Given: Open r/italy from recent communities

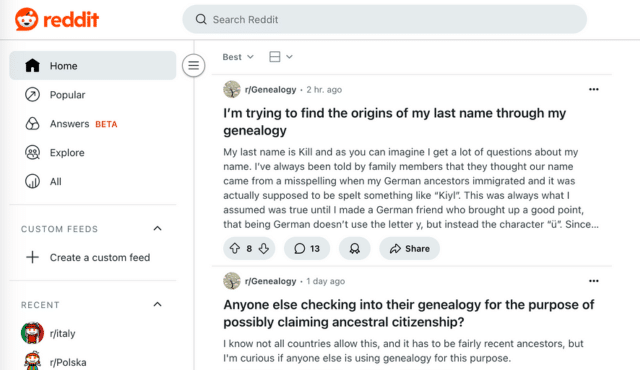Looking at the screenshot, I should click(x=93, y=333).
